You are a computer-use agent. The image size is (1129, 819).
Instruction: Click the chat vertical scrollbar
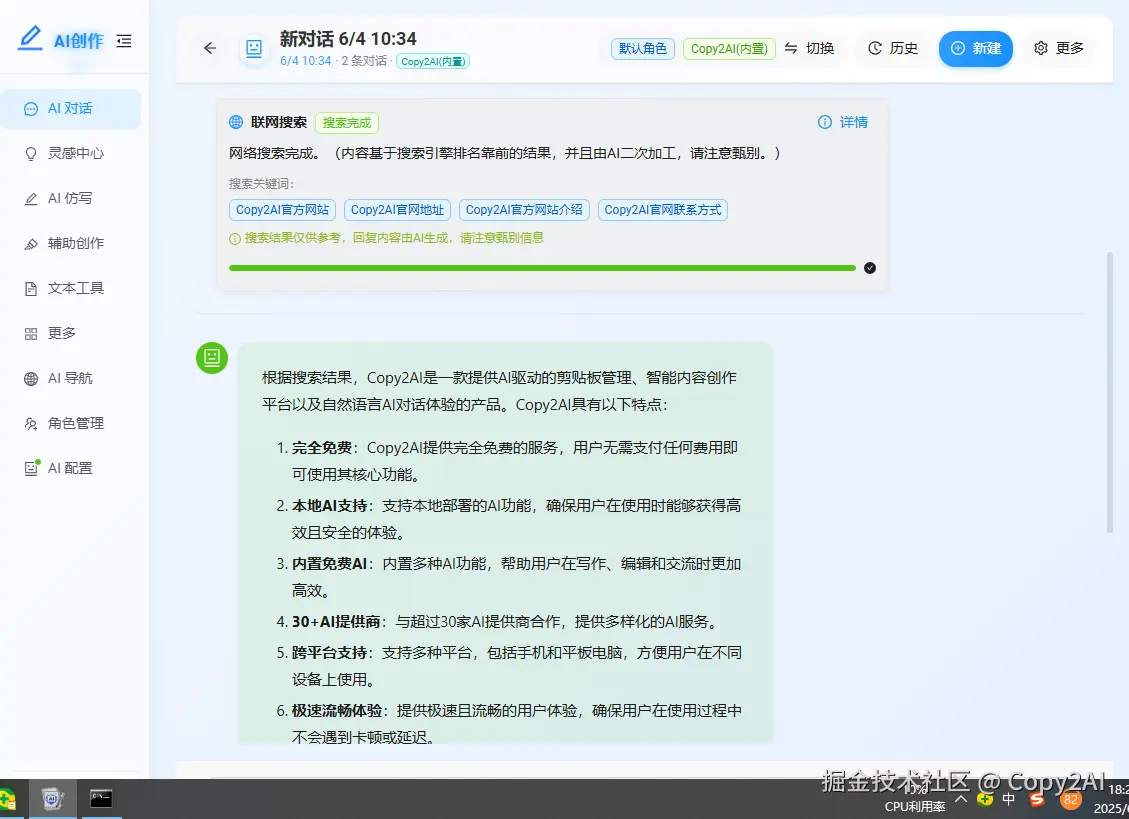pyautogui.click(x=1110, y=393)
